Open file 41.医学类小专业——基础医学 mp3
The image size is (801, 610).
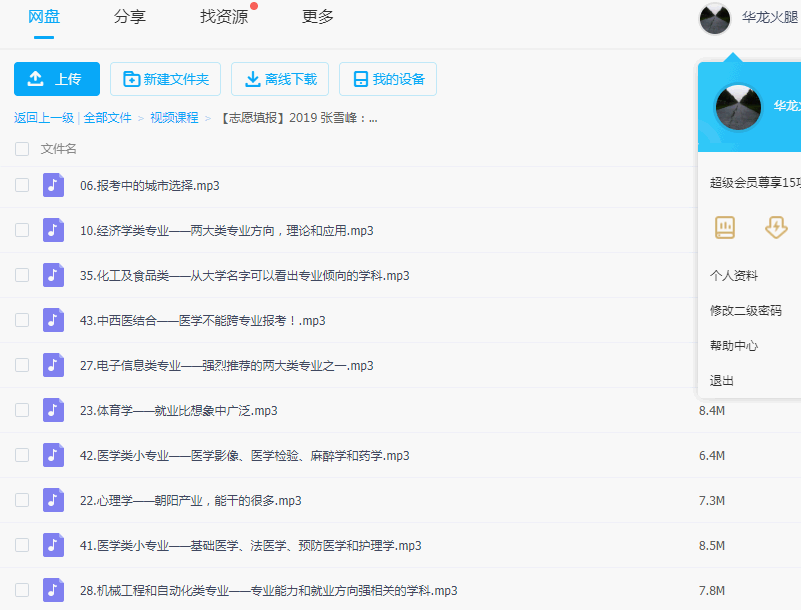click(x=251, y=545)
